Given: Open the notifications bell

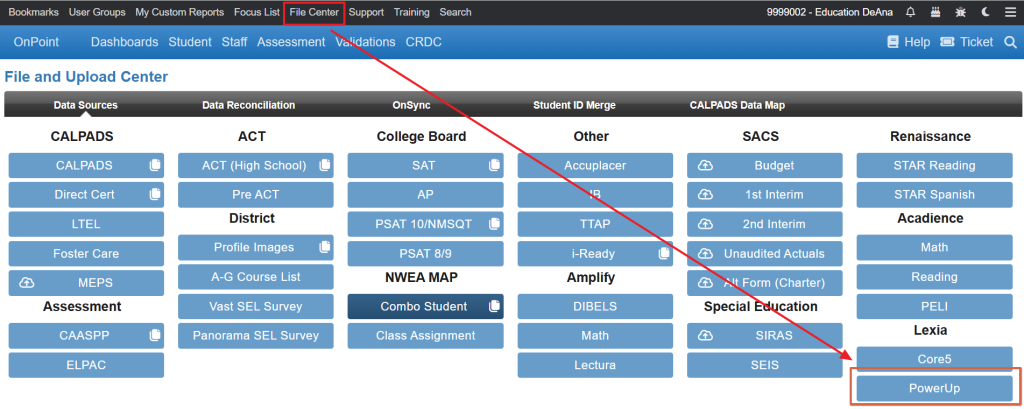Looking at the screenshot, I should 910,13.
